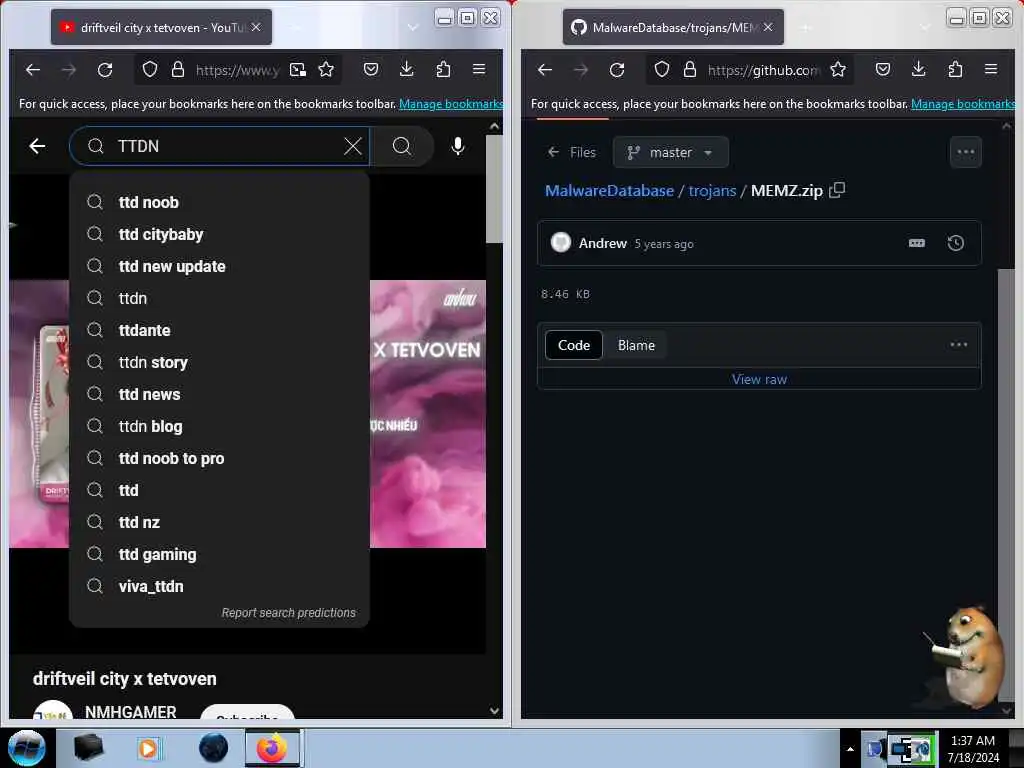Open tab list dropdown in YouTube window
Image resolution: width=1024 pixels, height=768 pixels.
click(413, 27)
